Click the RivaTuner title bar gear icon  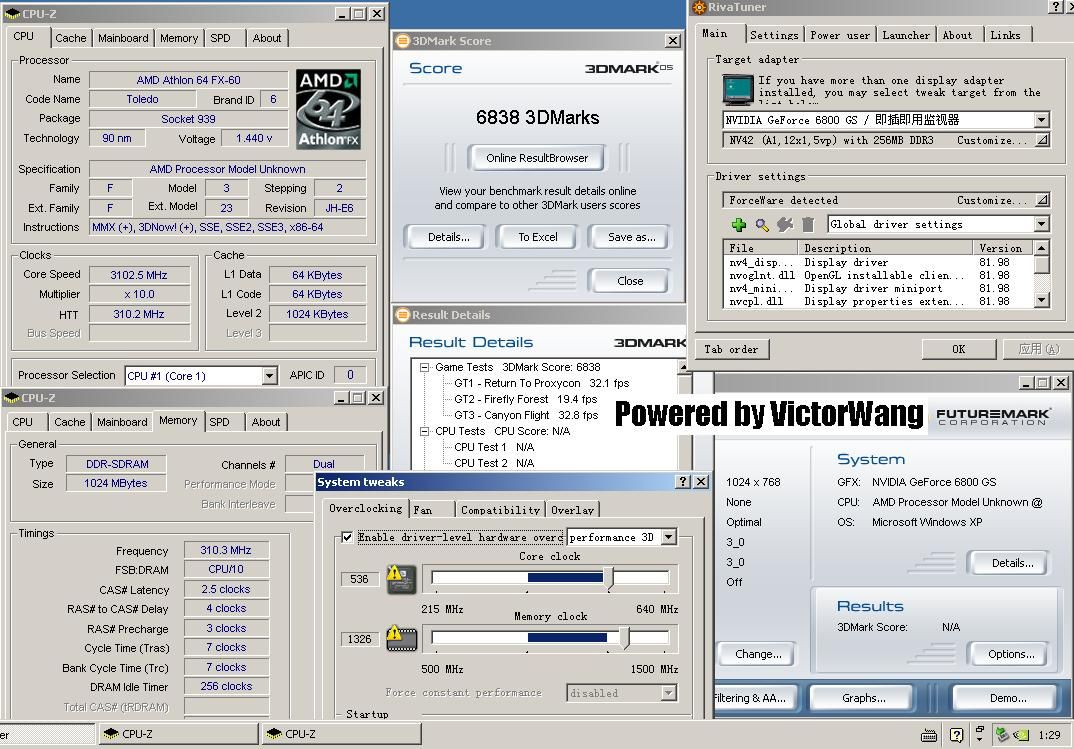(x=699, y=7)
